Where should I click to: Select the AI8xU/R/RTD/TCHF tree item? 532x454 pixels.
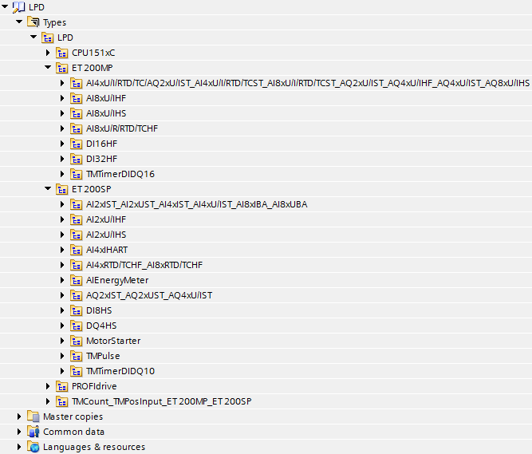(x=122, y=129)
